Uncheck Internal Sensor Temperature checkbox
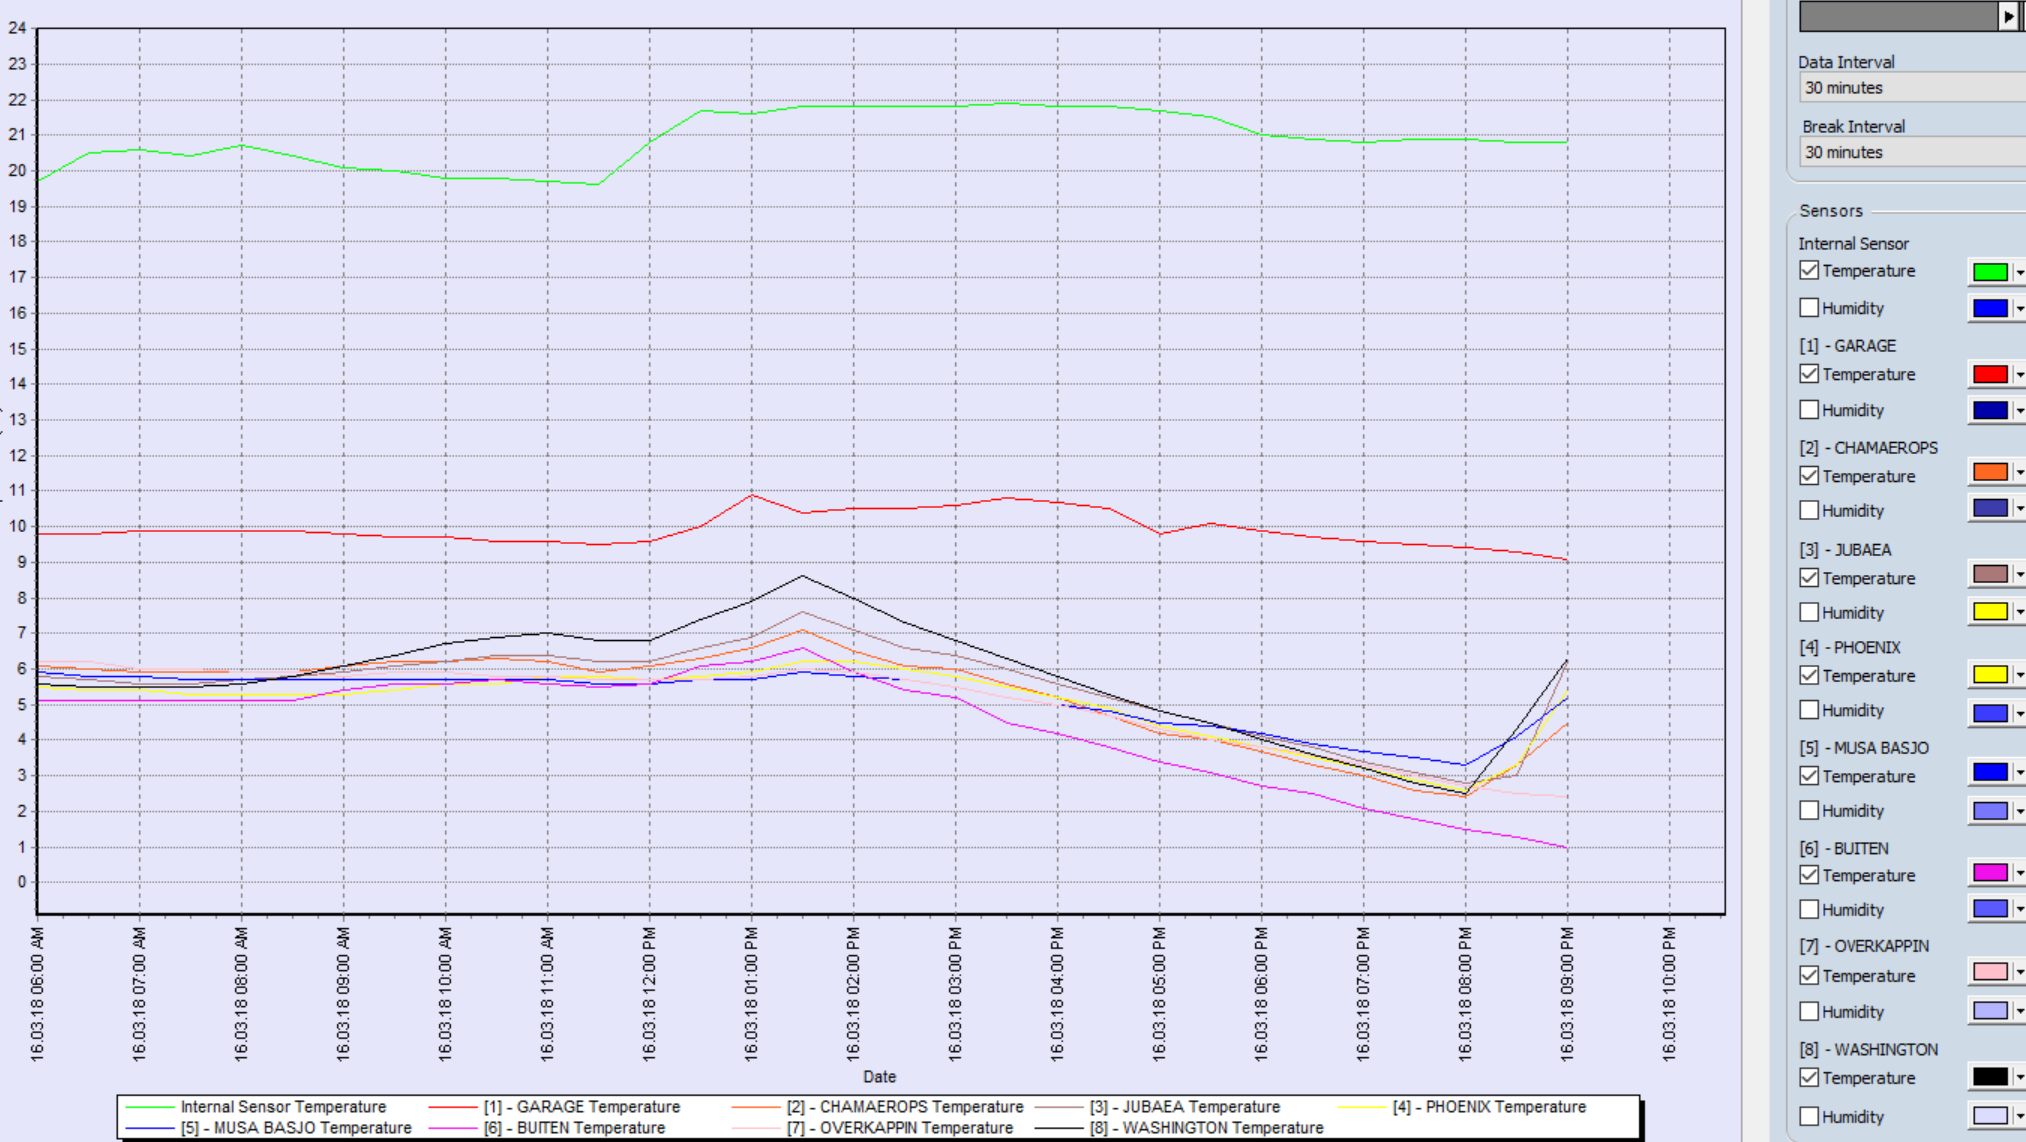The height and width of the screenshot is (1142, 2026). pyautogui.click(x=1809, y=271)
